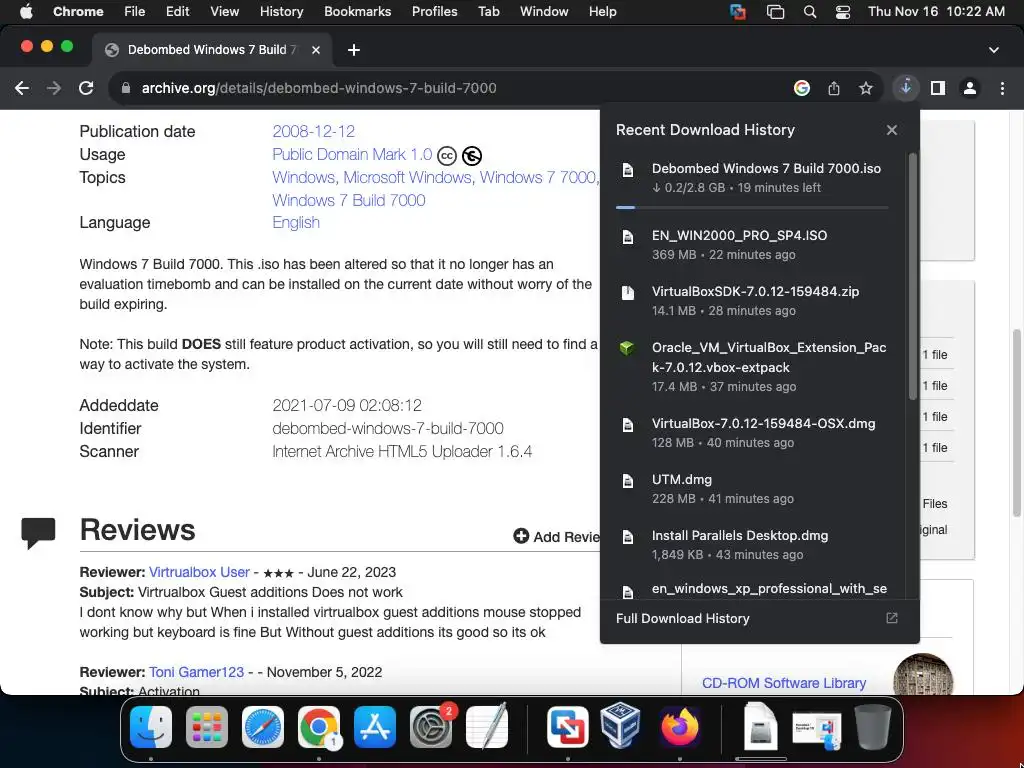Click the Oracle VirtualBox Extension Pack entry
Image resolution: width=1024 pixels, height=768 pixels.
tap(754, 366)
